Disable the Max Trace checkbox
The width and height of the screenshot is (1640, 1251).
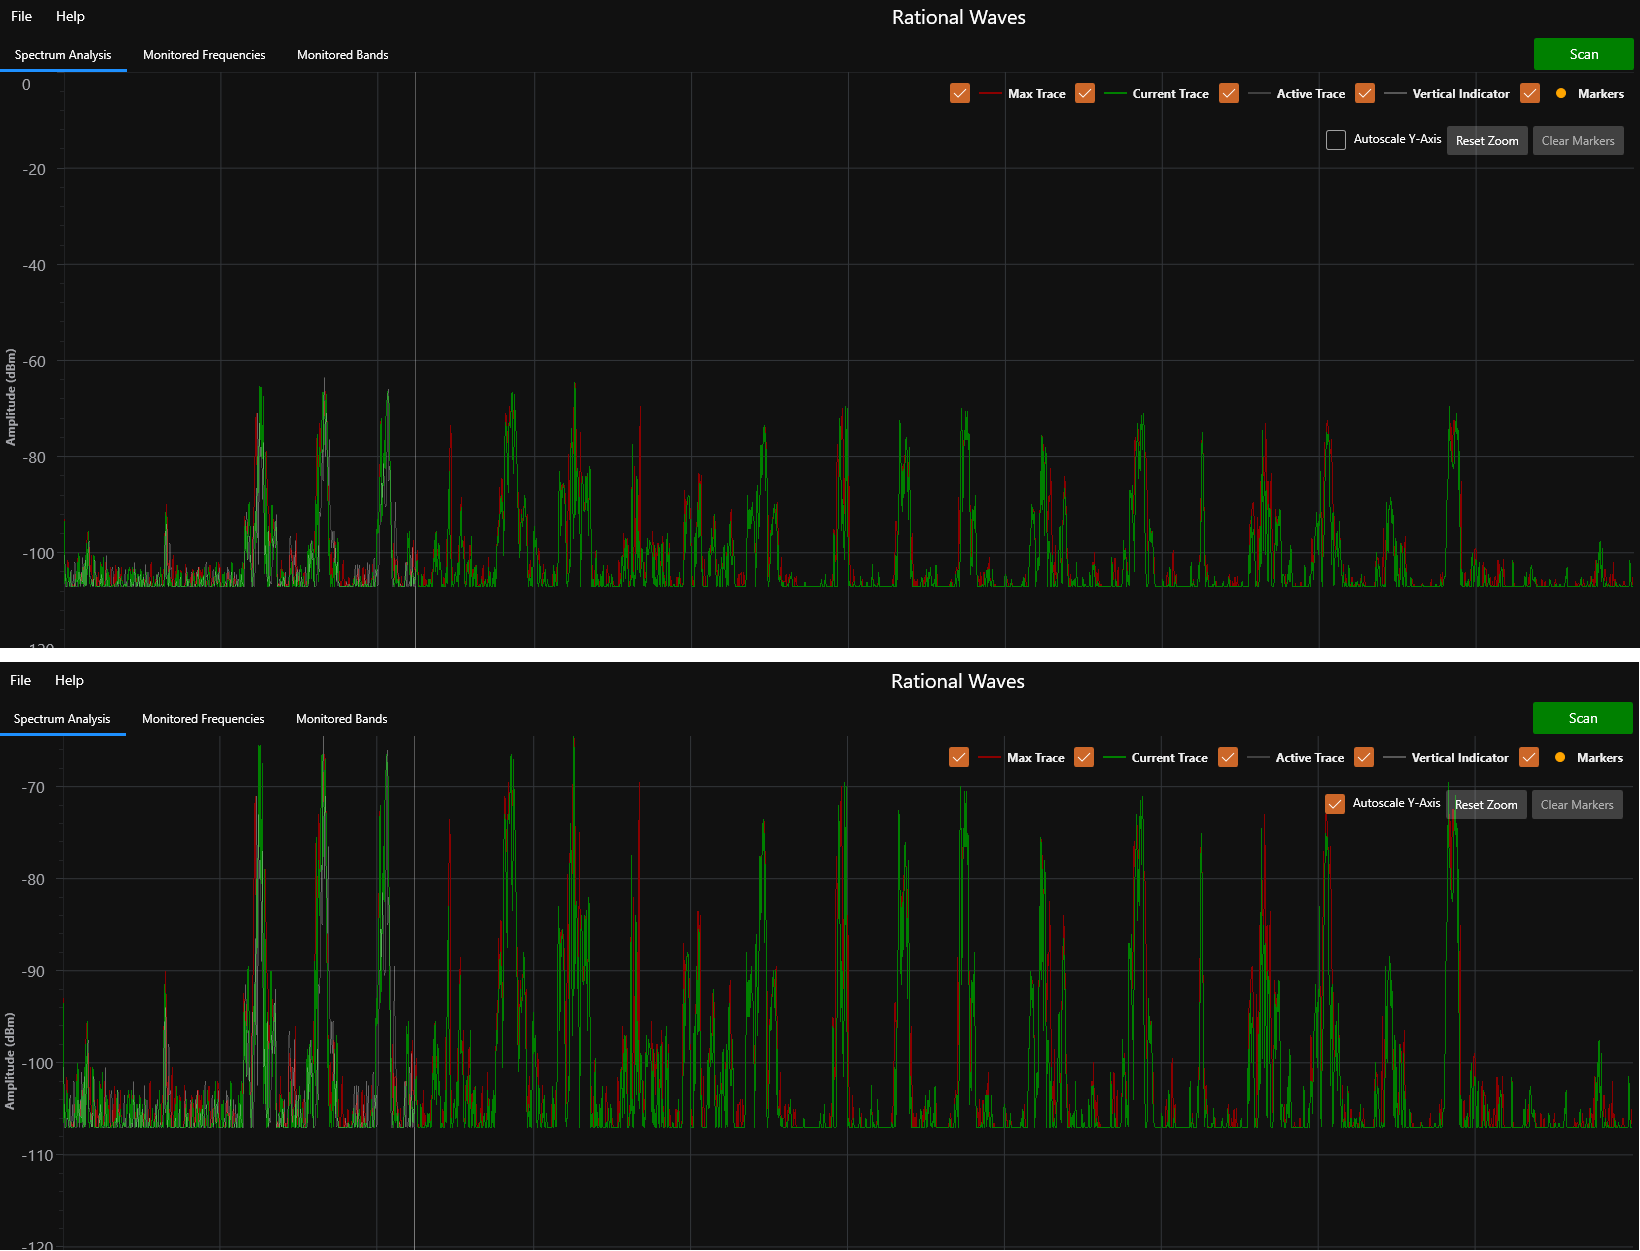tap(959, 93)
